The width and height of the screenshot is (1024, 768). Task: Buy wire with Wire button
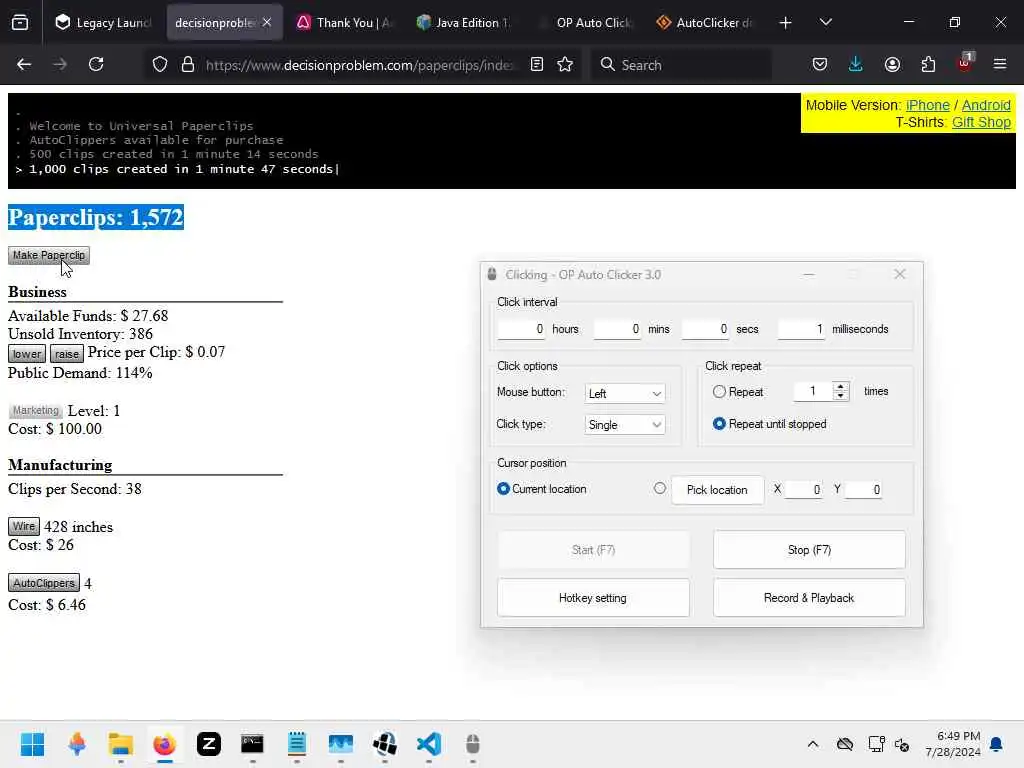[x=24, y=526]
